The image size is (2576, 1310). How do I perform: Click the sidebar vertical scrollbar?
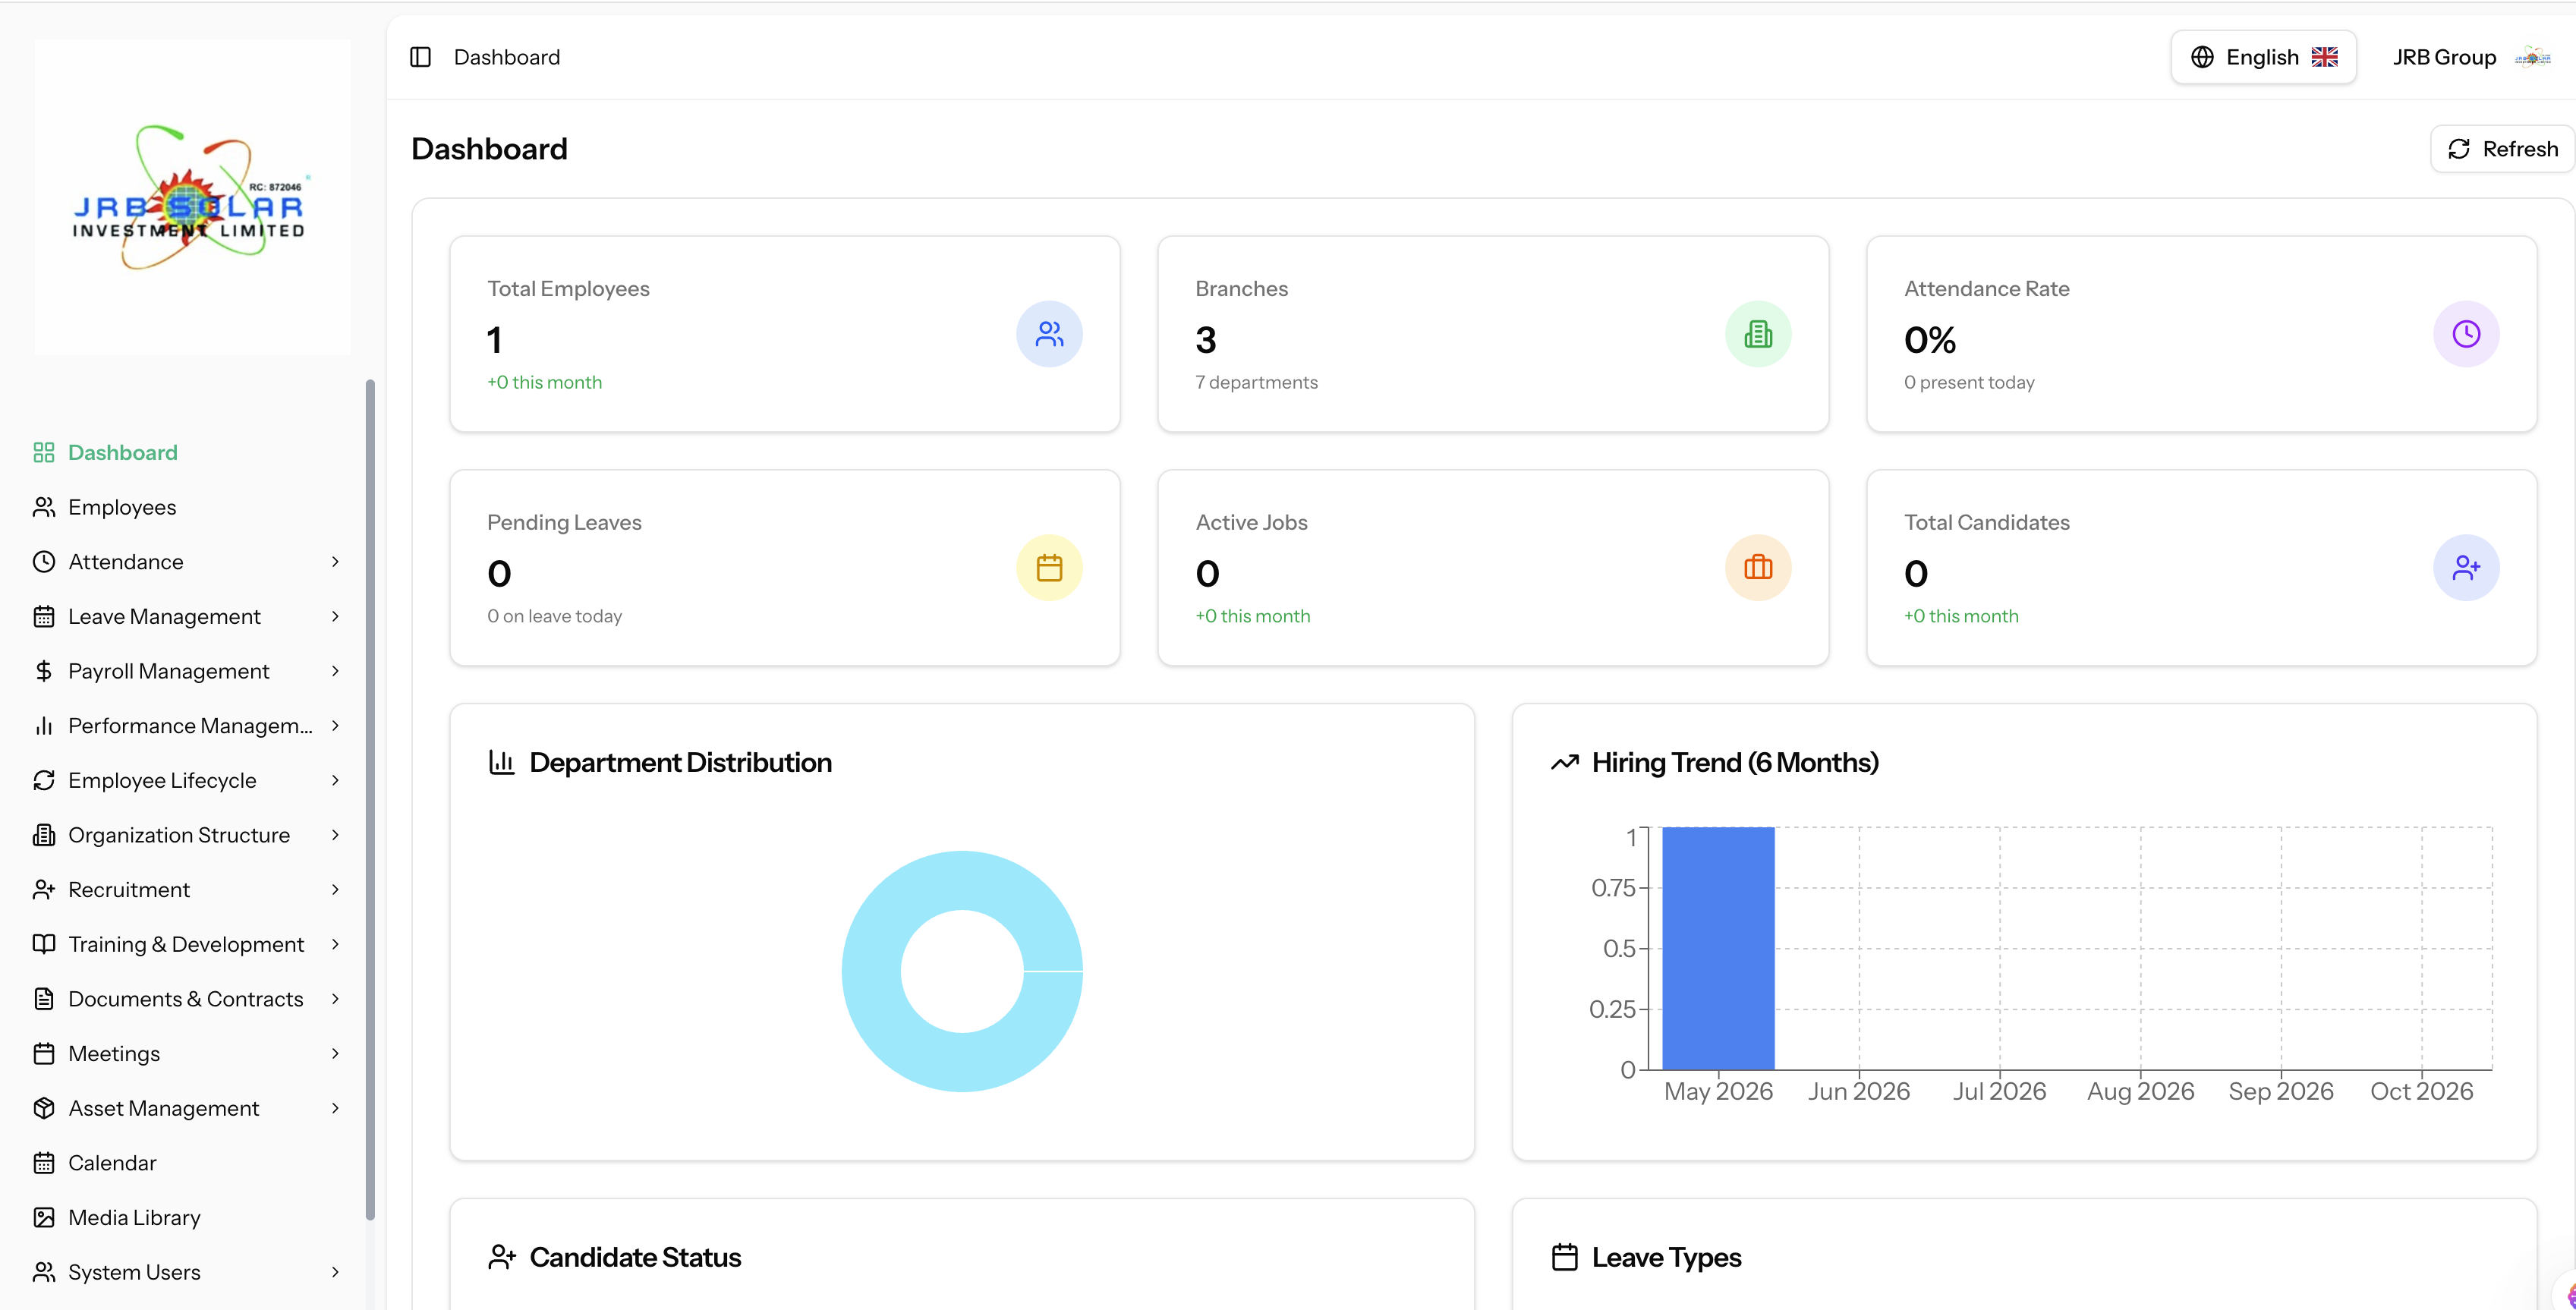(370, 800)
